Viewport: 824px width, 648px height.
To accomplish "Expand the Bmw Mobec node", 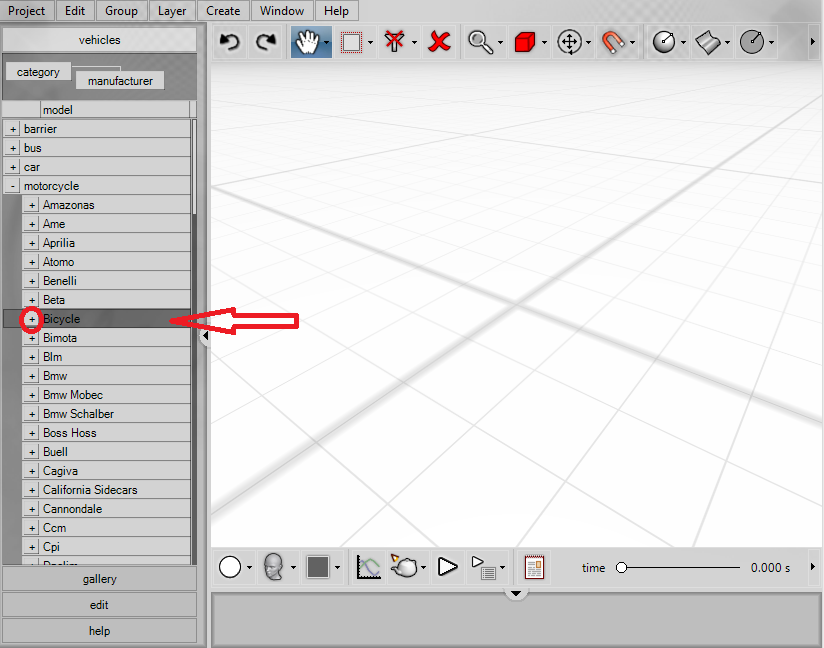I will 32,395.
